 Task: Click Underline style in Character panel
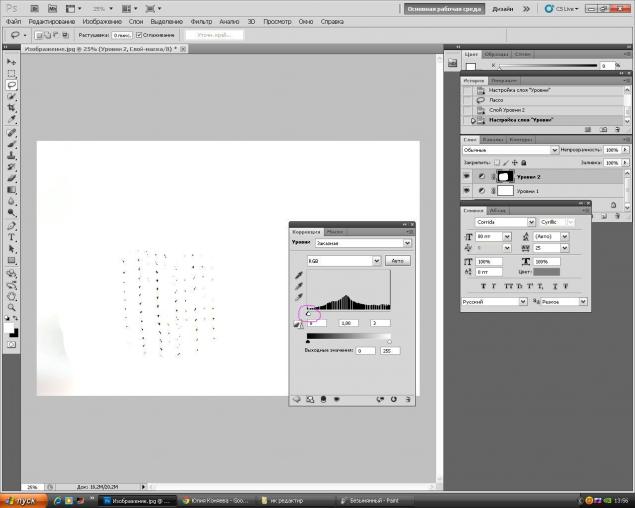[555, 286]
